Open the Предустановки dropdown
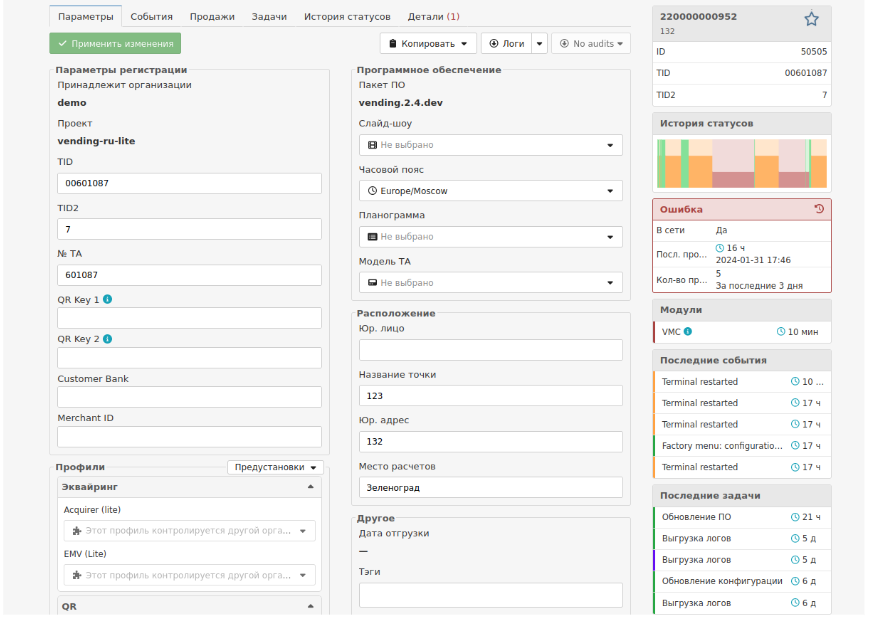The height and width of the screenshot is (617, 870). pos(275,467)
